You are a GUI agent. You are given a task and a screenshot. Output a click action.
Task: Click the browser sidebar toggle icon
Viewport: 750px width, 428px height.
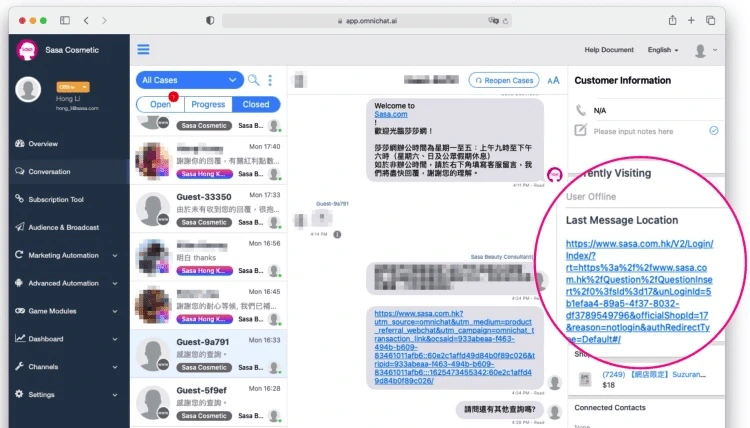[65, 20]
